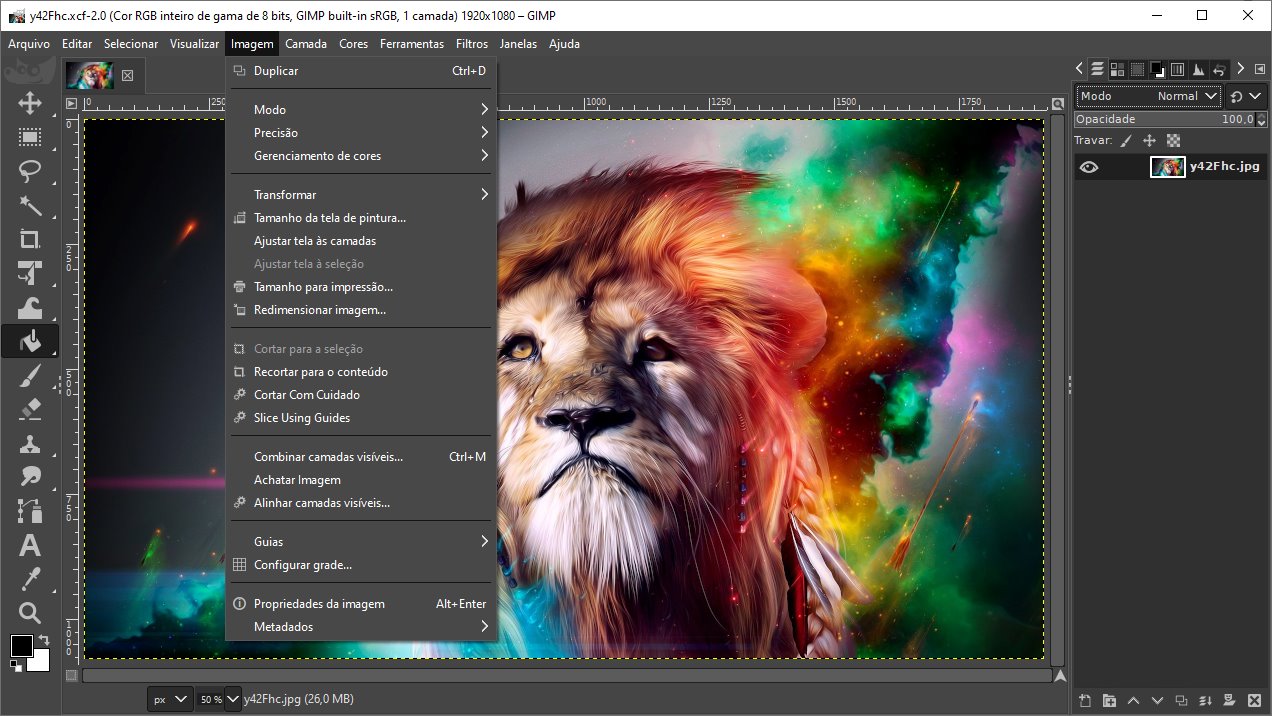Select the Zoom magnifier tool
This screenshot has height=716, width=1272.
point(30,613)
